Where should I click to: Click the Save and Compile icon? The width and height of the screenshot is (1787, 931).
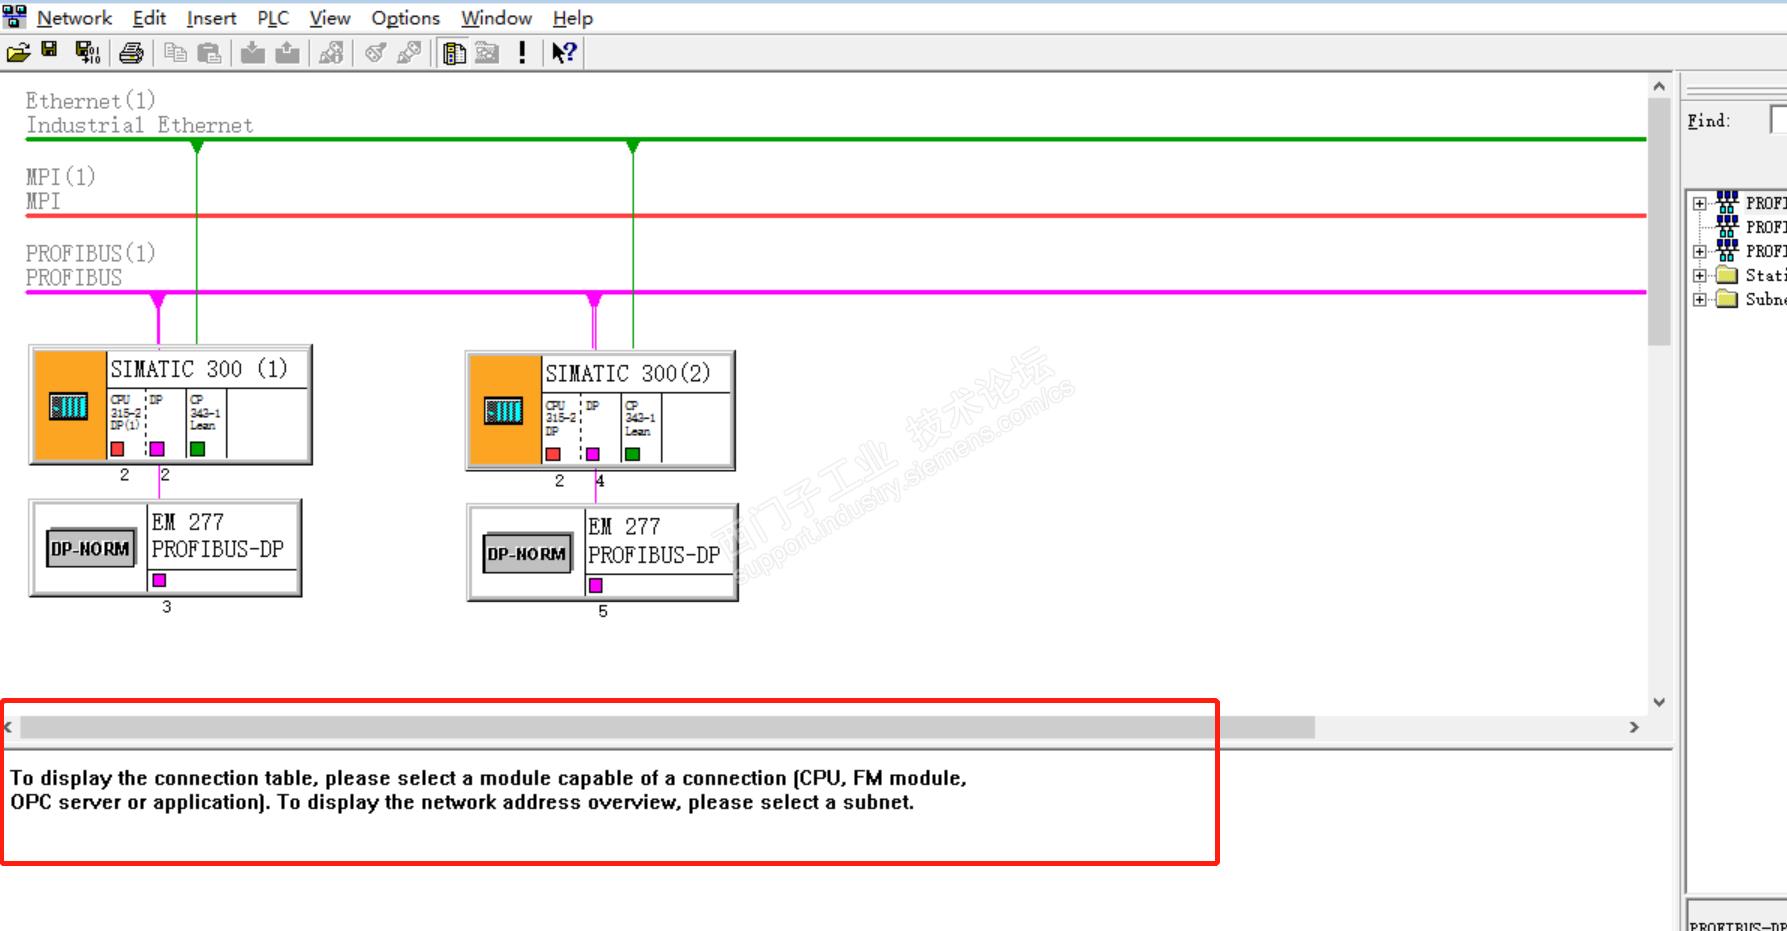[x=88, y=53]
